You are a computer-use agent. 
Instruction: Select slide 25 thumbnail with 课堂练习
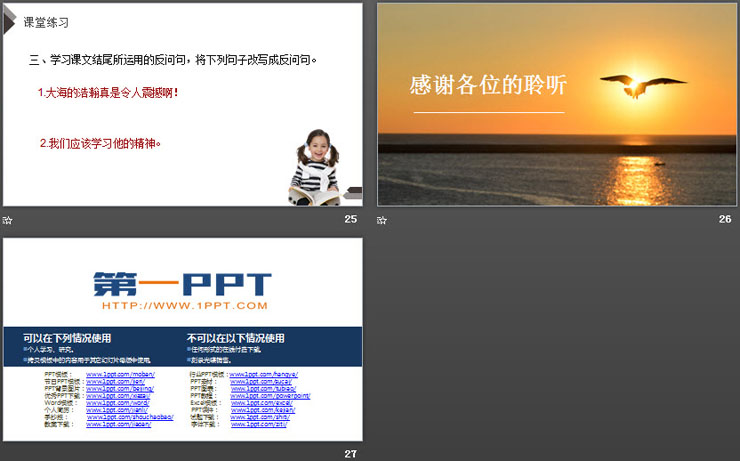(x=183, y=104)
